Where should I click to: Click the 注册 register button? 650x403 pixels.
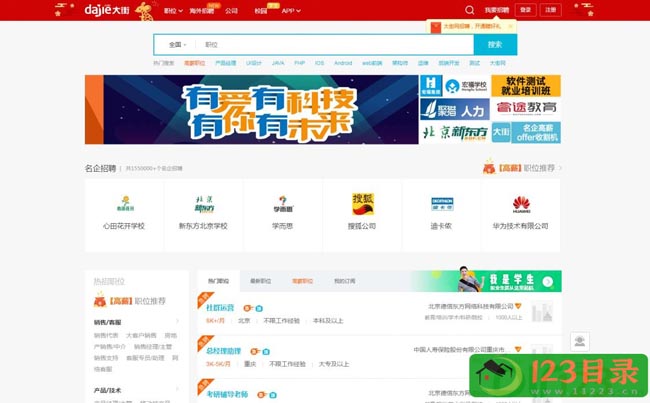[x=551, y=10]
